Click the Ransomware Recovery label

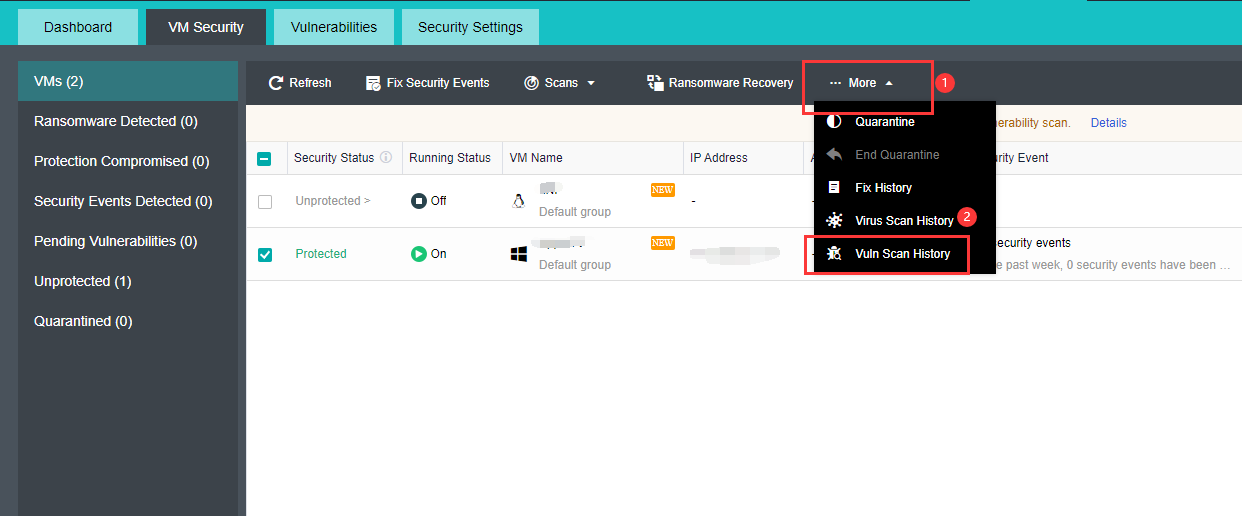[x=731, y=83]
